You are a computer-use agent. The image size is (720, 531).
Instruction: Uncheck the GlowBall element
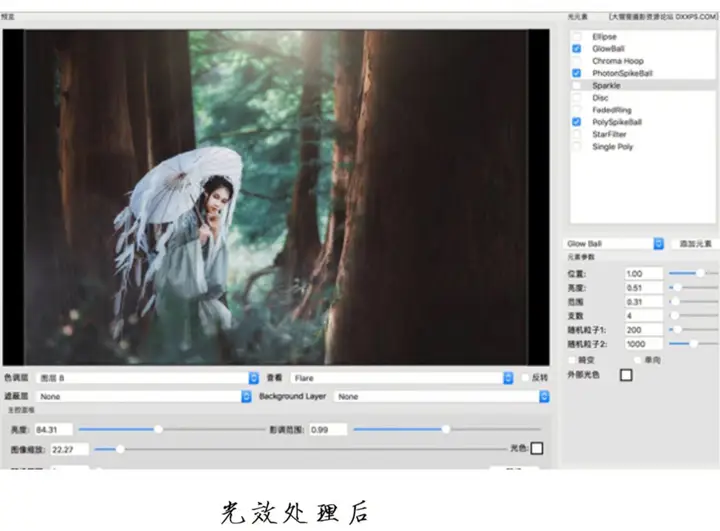point(577,49)
